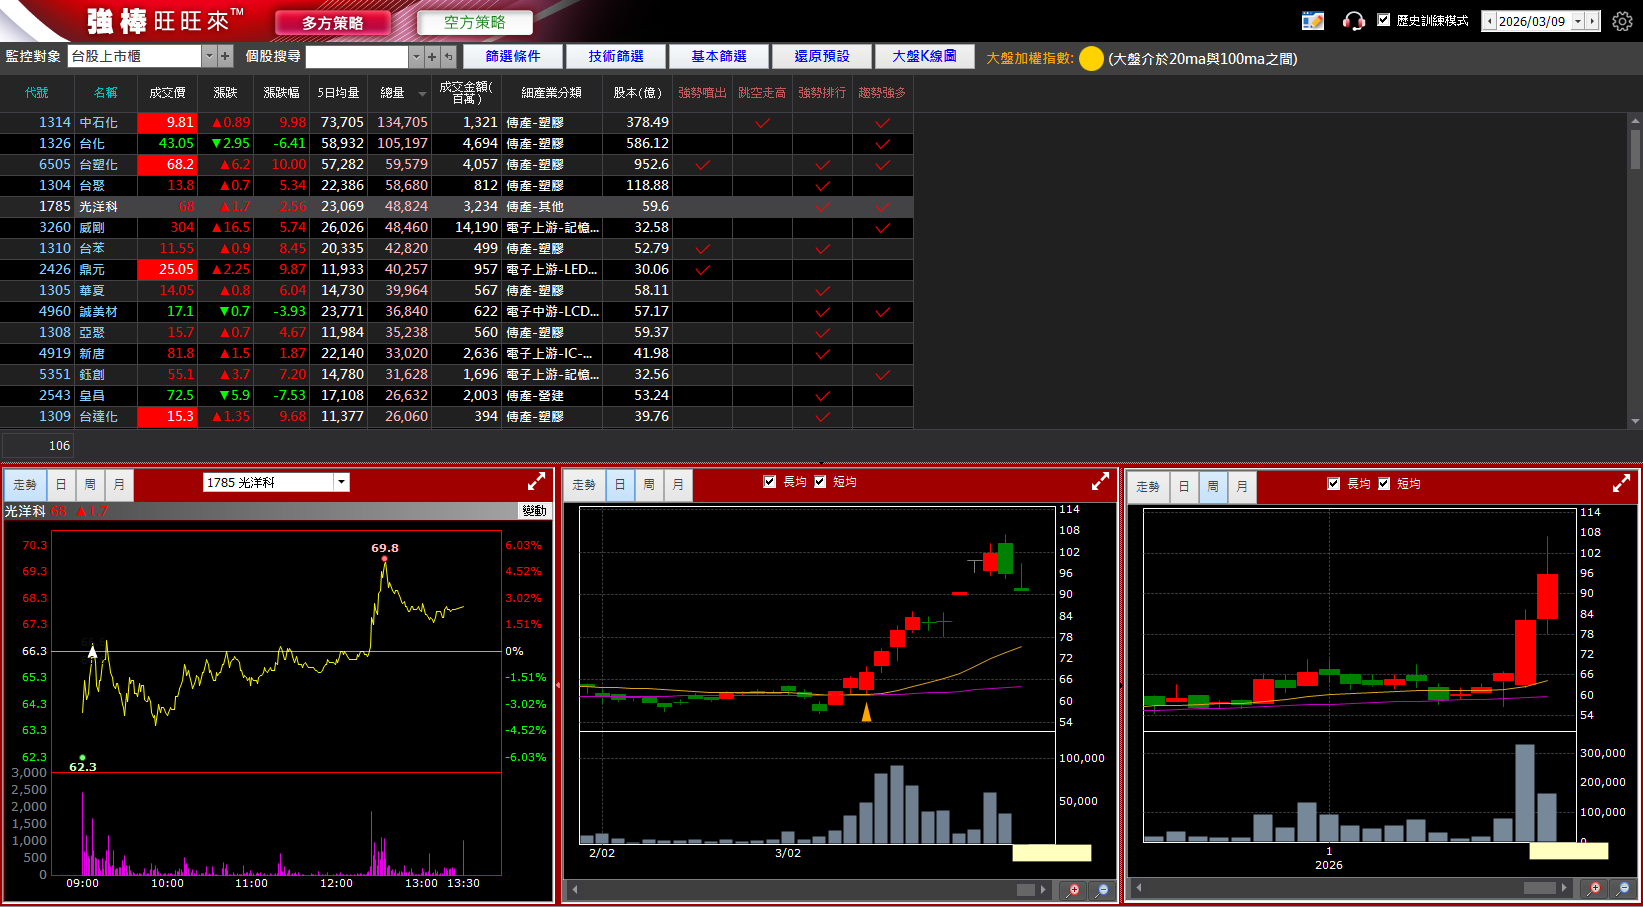The height and width of the screenshot is (907, 1643).
Task: Open the note editor window icon
Action: (1312, 21)
